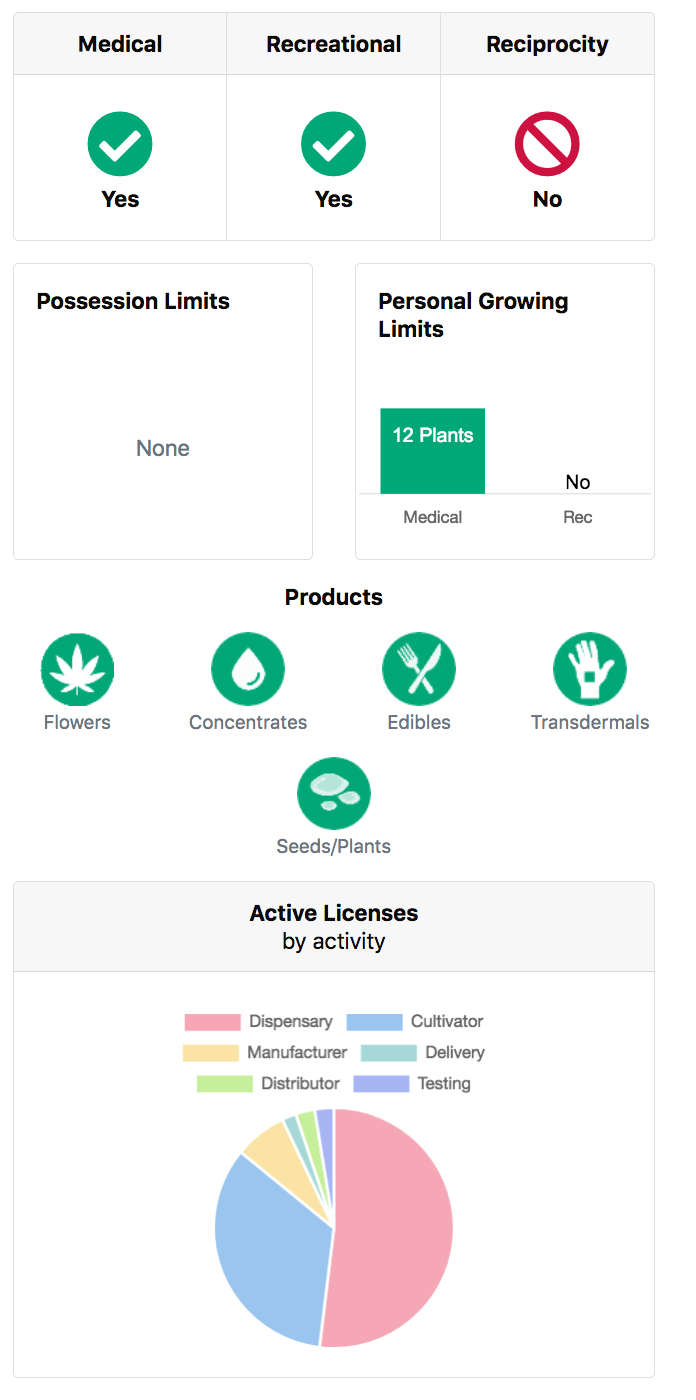Click the pink Dispensary pie slice
696x1400 pixels.
(x=395, y=1230)
